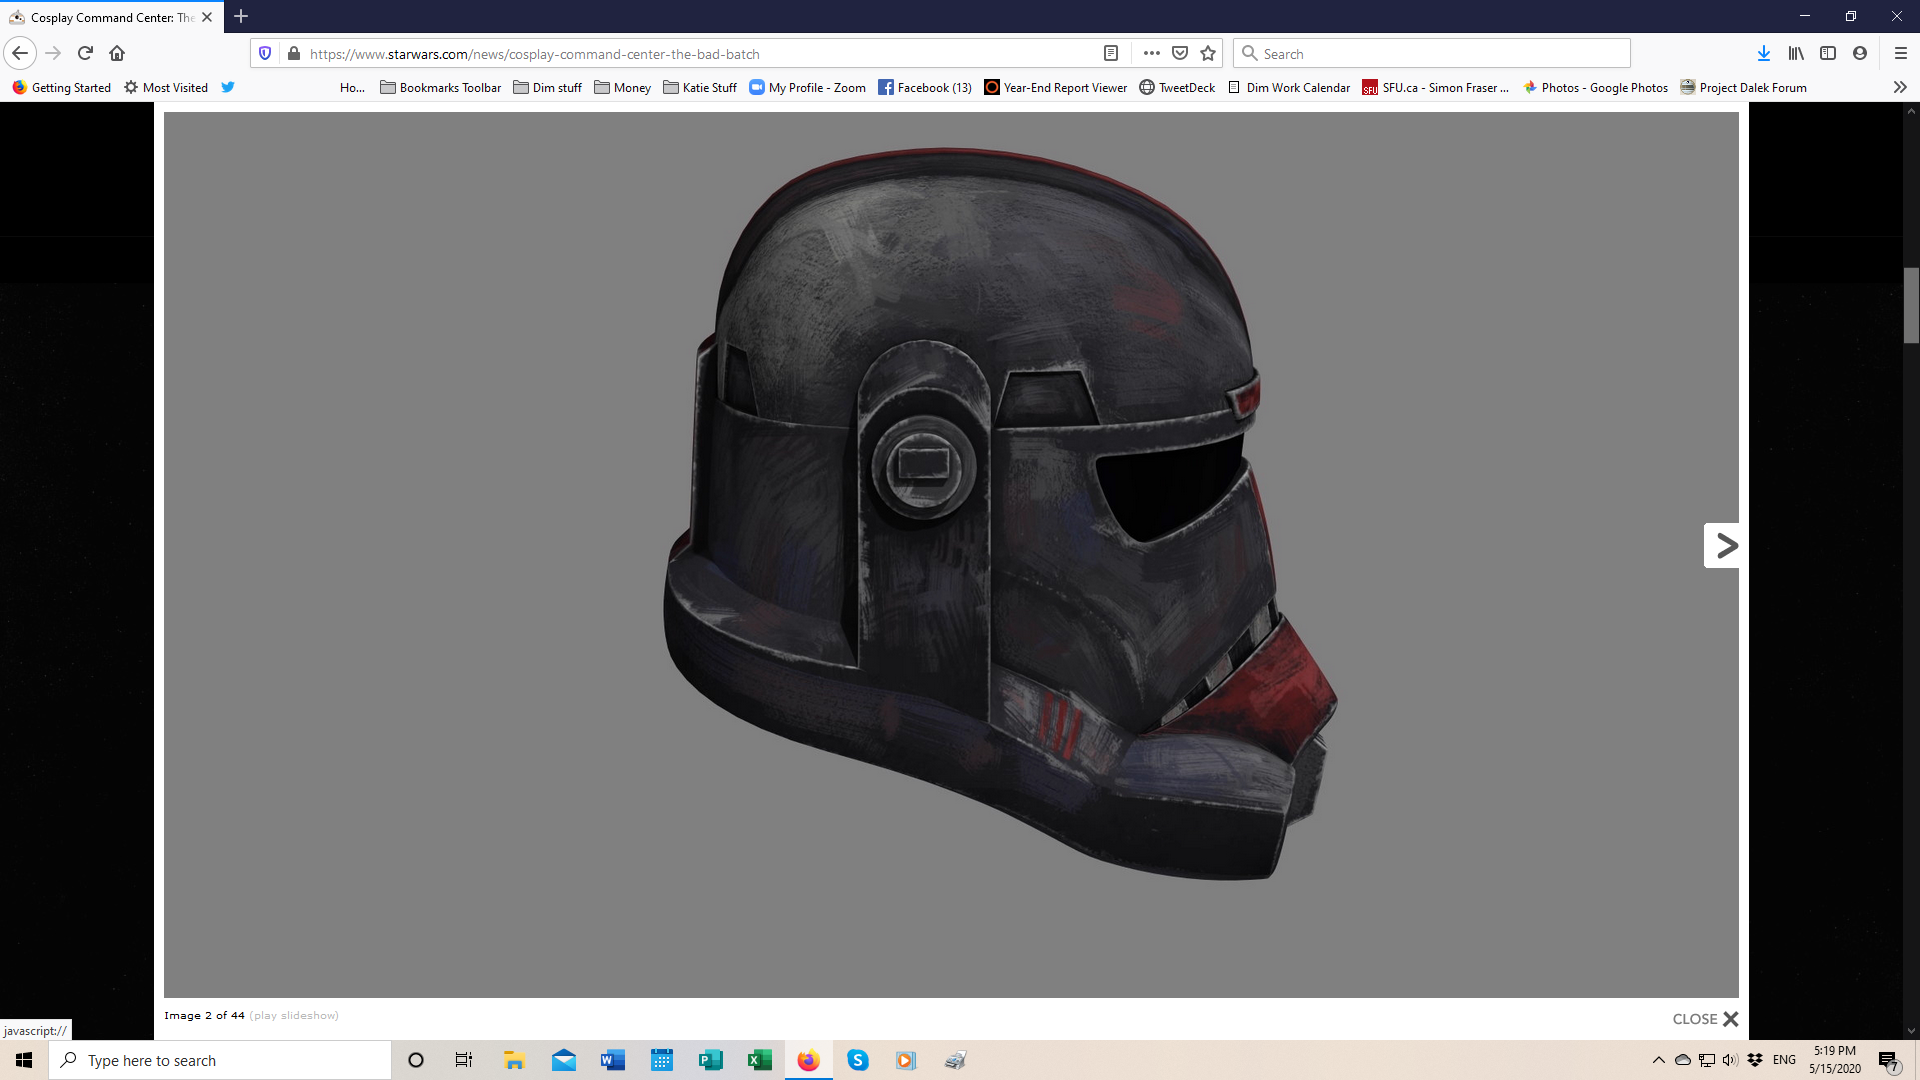Open the Firefox home page
This screenshot has width=1920, height=1080.
pyautogui.click(x=117, y=53)
